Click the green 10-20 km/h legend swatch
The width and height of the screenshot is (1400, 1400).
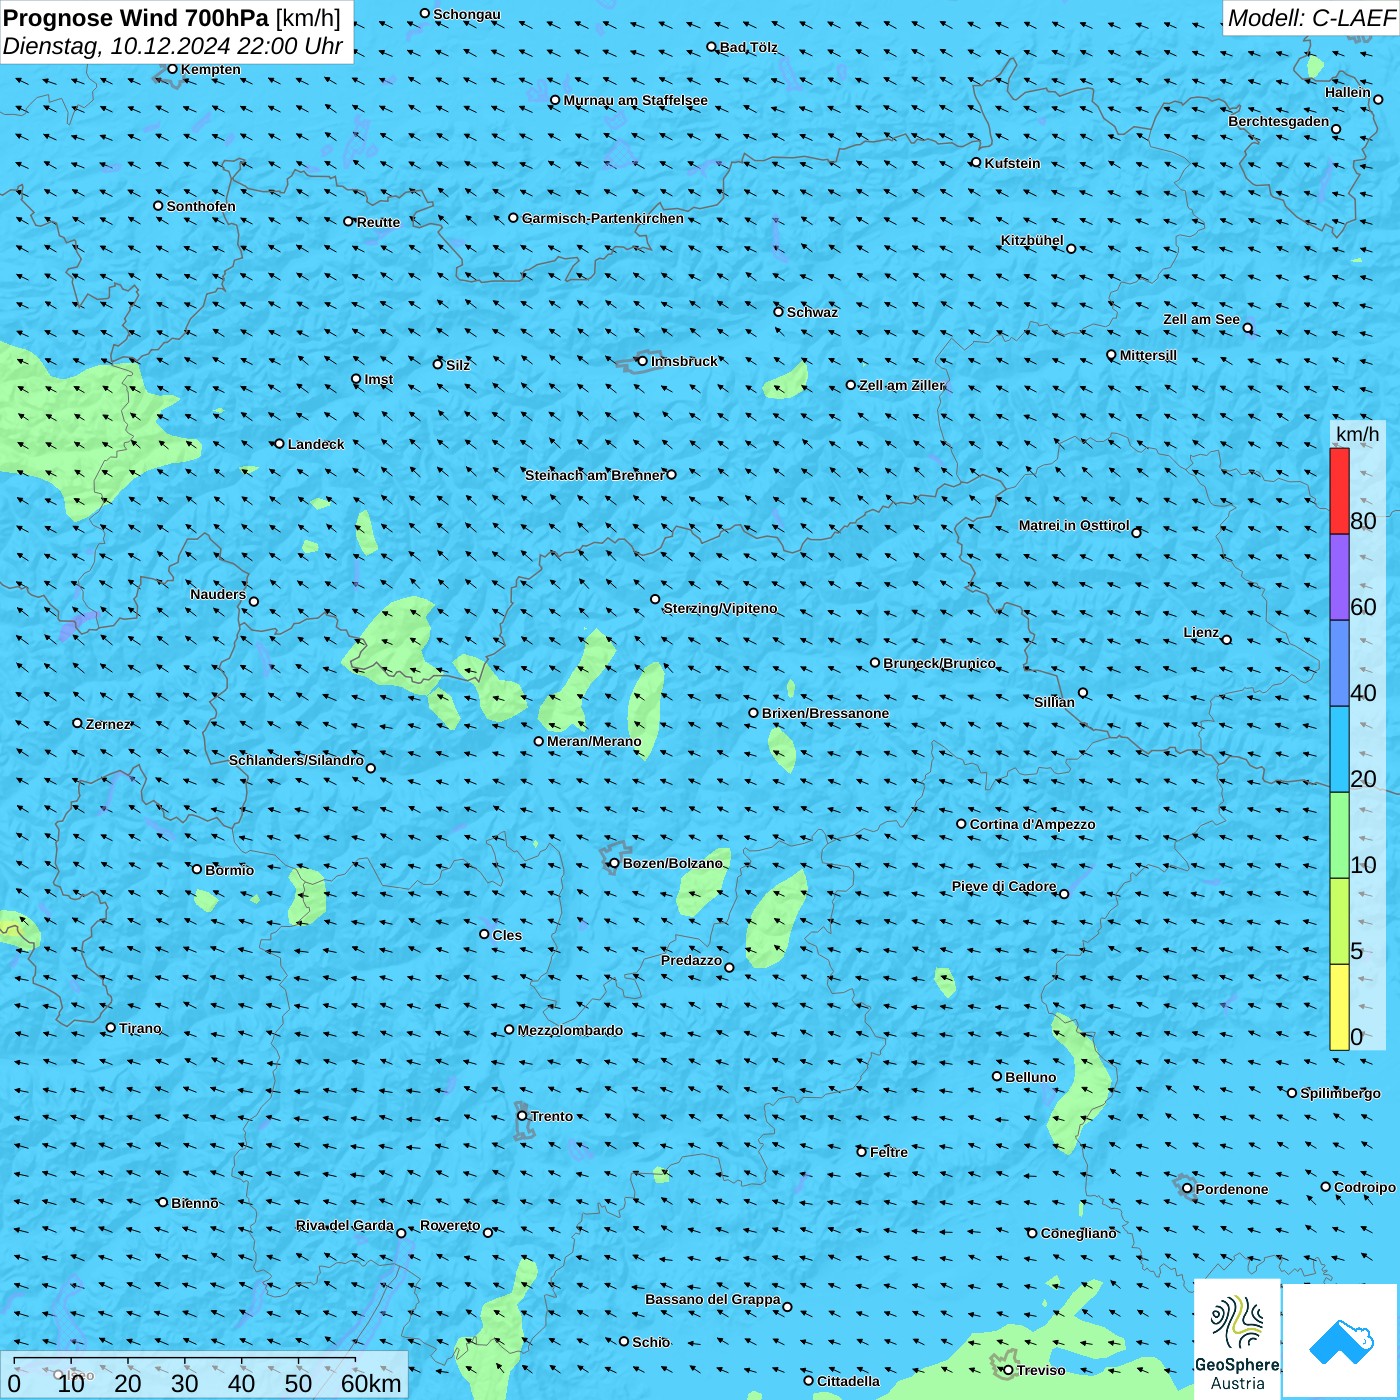pos(1339,835)
